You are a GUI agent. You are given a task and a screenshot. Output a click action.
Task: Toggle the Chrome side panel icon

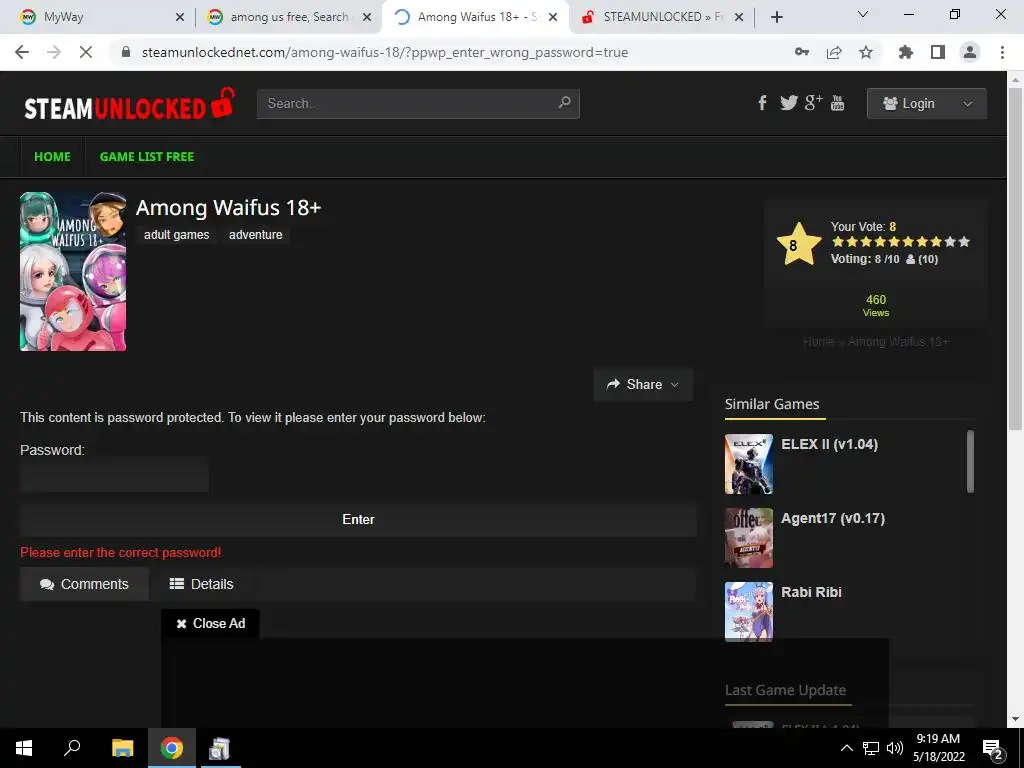(x=938, y=52)
